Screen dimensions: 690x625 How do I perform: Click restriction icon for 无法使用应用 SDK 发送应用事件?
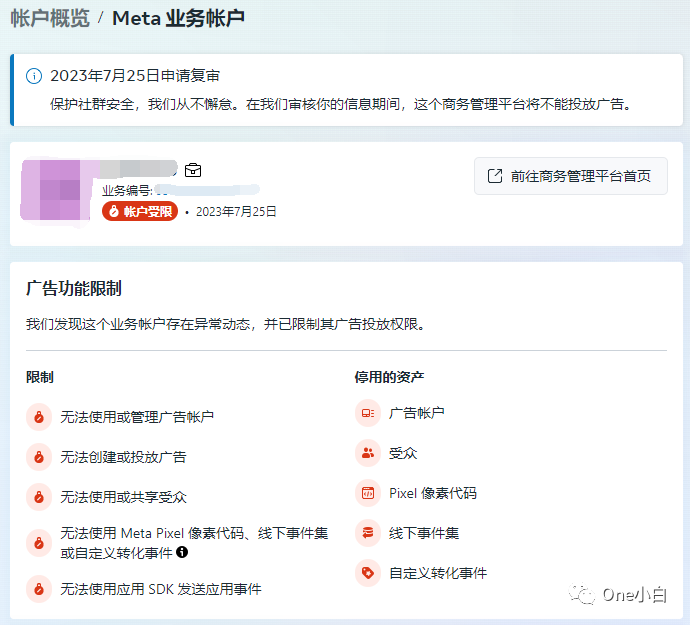click(x=39, y=588)
